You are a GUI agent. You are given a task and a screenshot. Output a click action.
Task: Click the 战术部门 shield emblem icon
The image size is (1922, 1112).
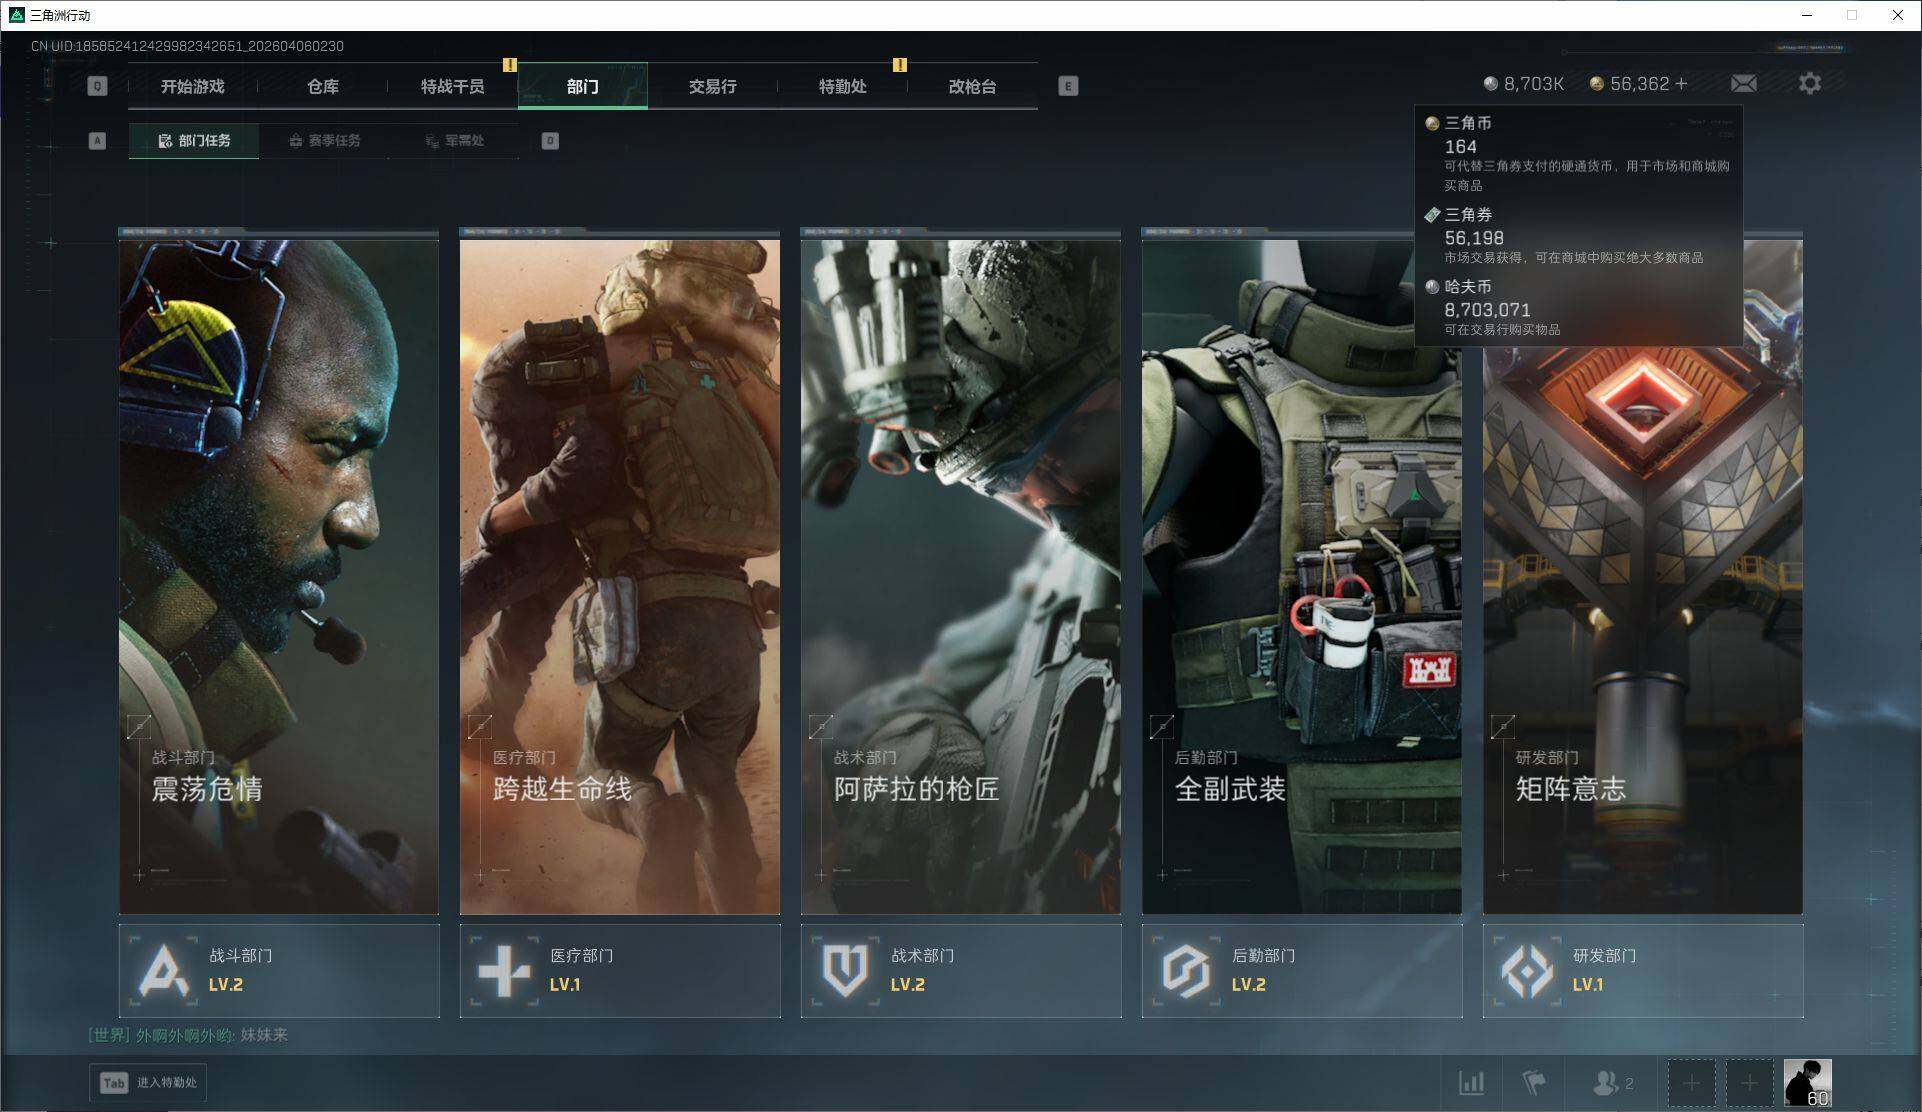click(845, 970)
